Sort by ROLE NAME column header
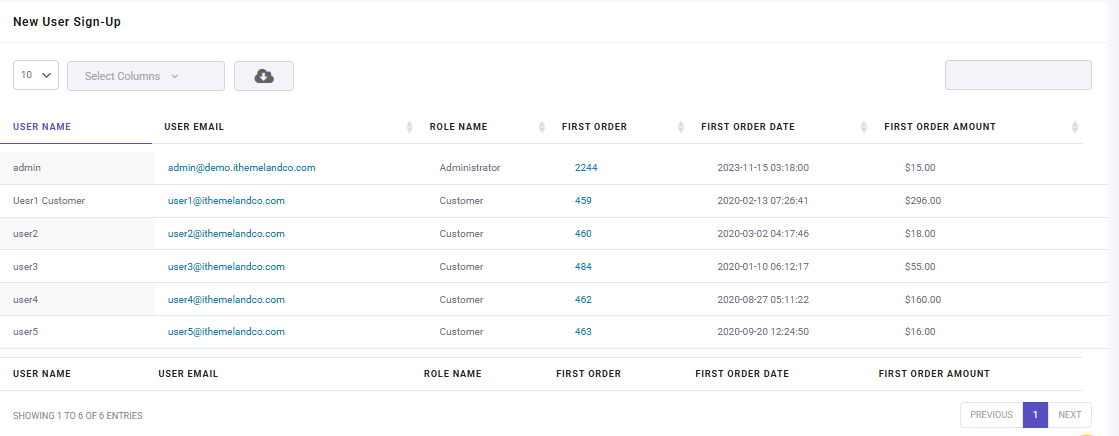This screenshot has height=436, width=1119. click(458, 127)
